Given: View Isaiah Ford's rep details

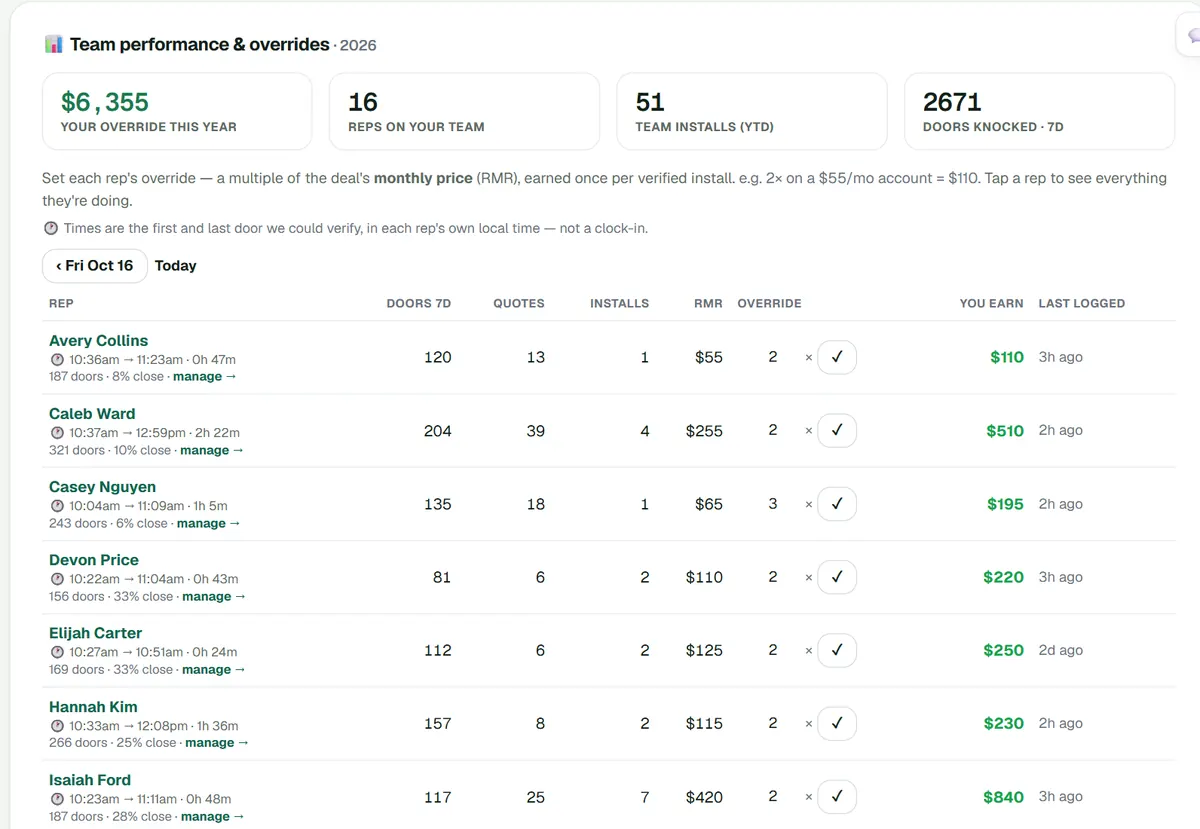Looking at the screenshot, I should [90, 780].
